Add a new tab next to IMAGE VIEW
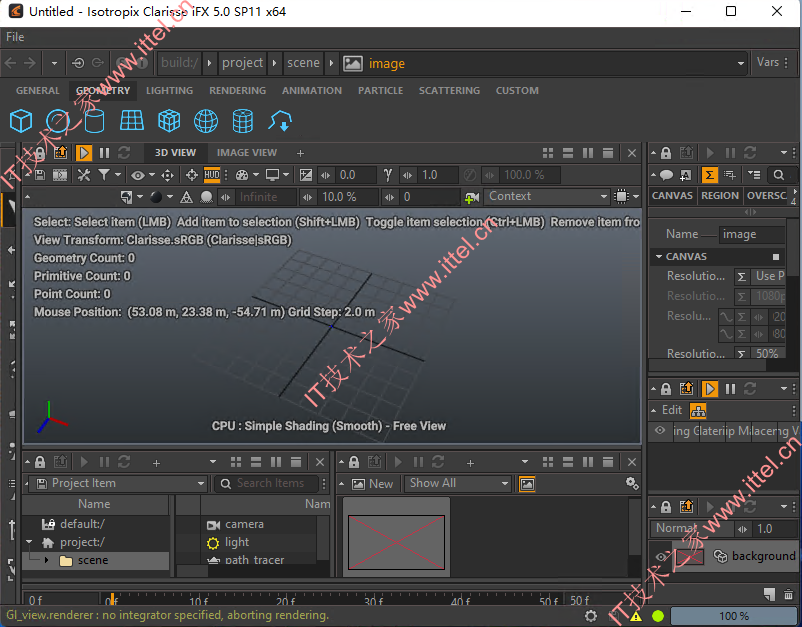 coord(300,153)
